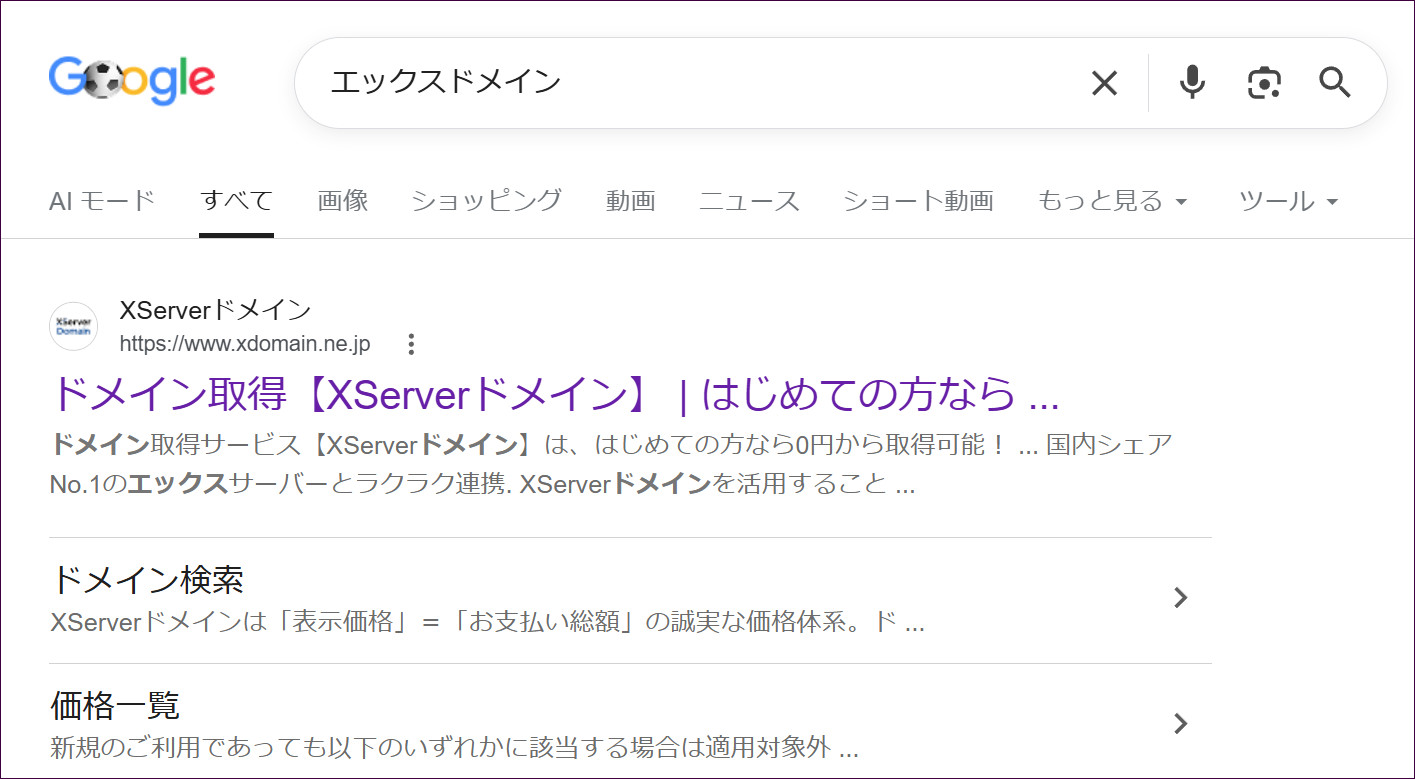Clear the search box with X icon
Screen dimensions: 1415x779
coord(1104,83)
